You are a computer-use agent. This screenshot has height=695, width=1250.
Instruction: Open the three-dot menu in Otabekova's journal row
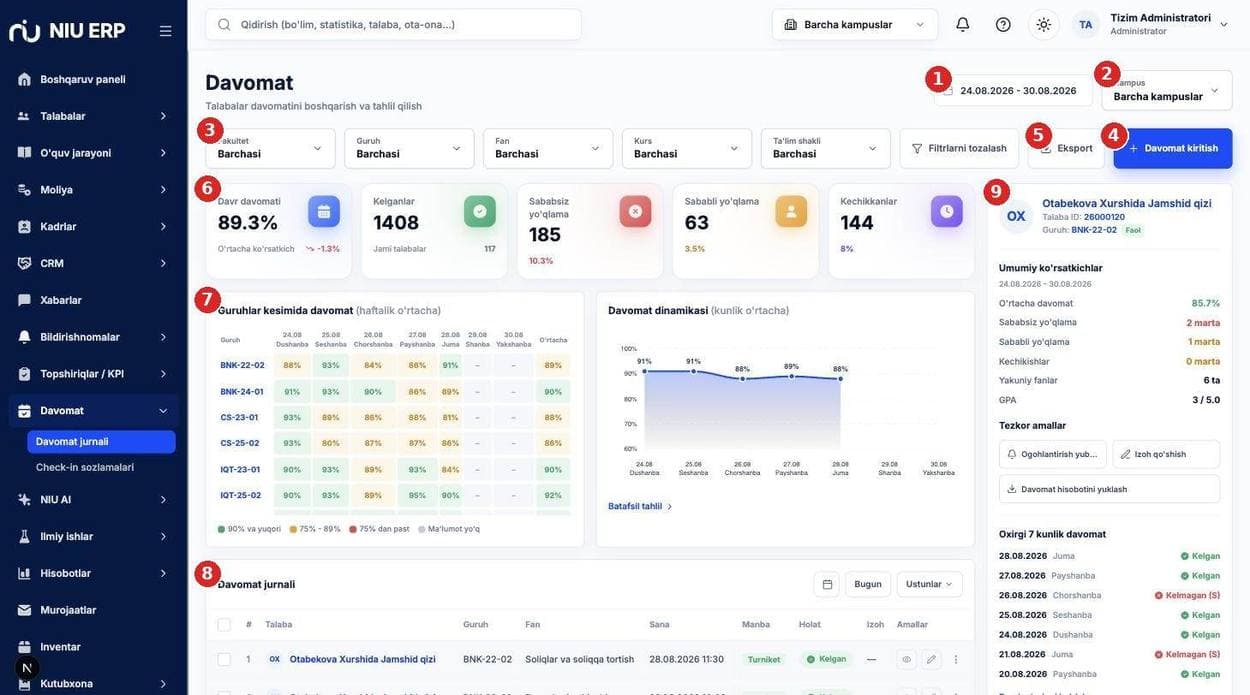point(956,659)
